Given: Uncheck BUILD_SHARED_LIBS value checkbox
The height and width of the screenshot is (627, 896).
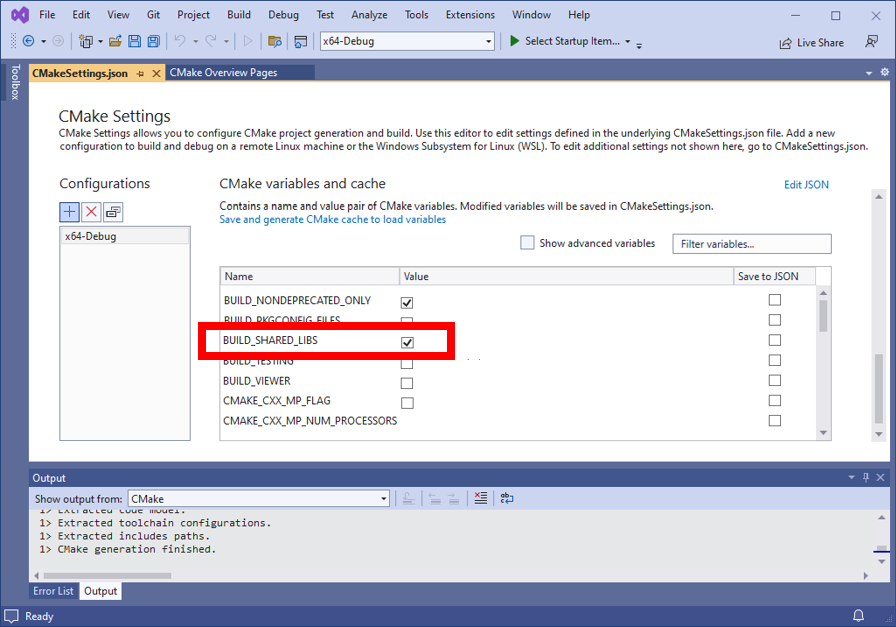Looking at the screenshot, I should (x=407, y=342).
